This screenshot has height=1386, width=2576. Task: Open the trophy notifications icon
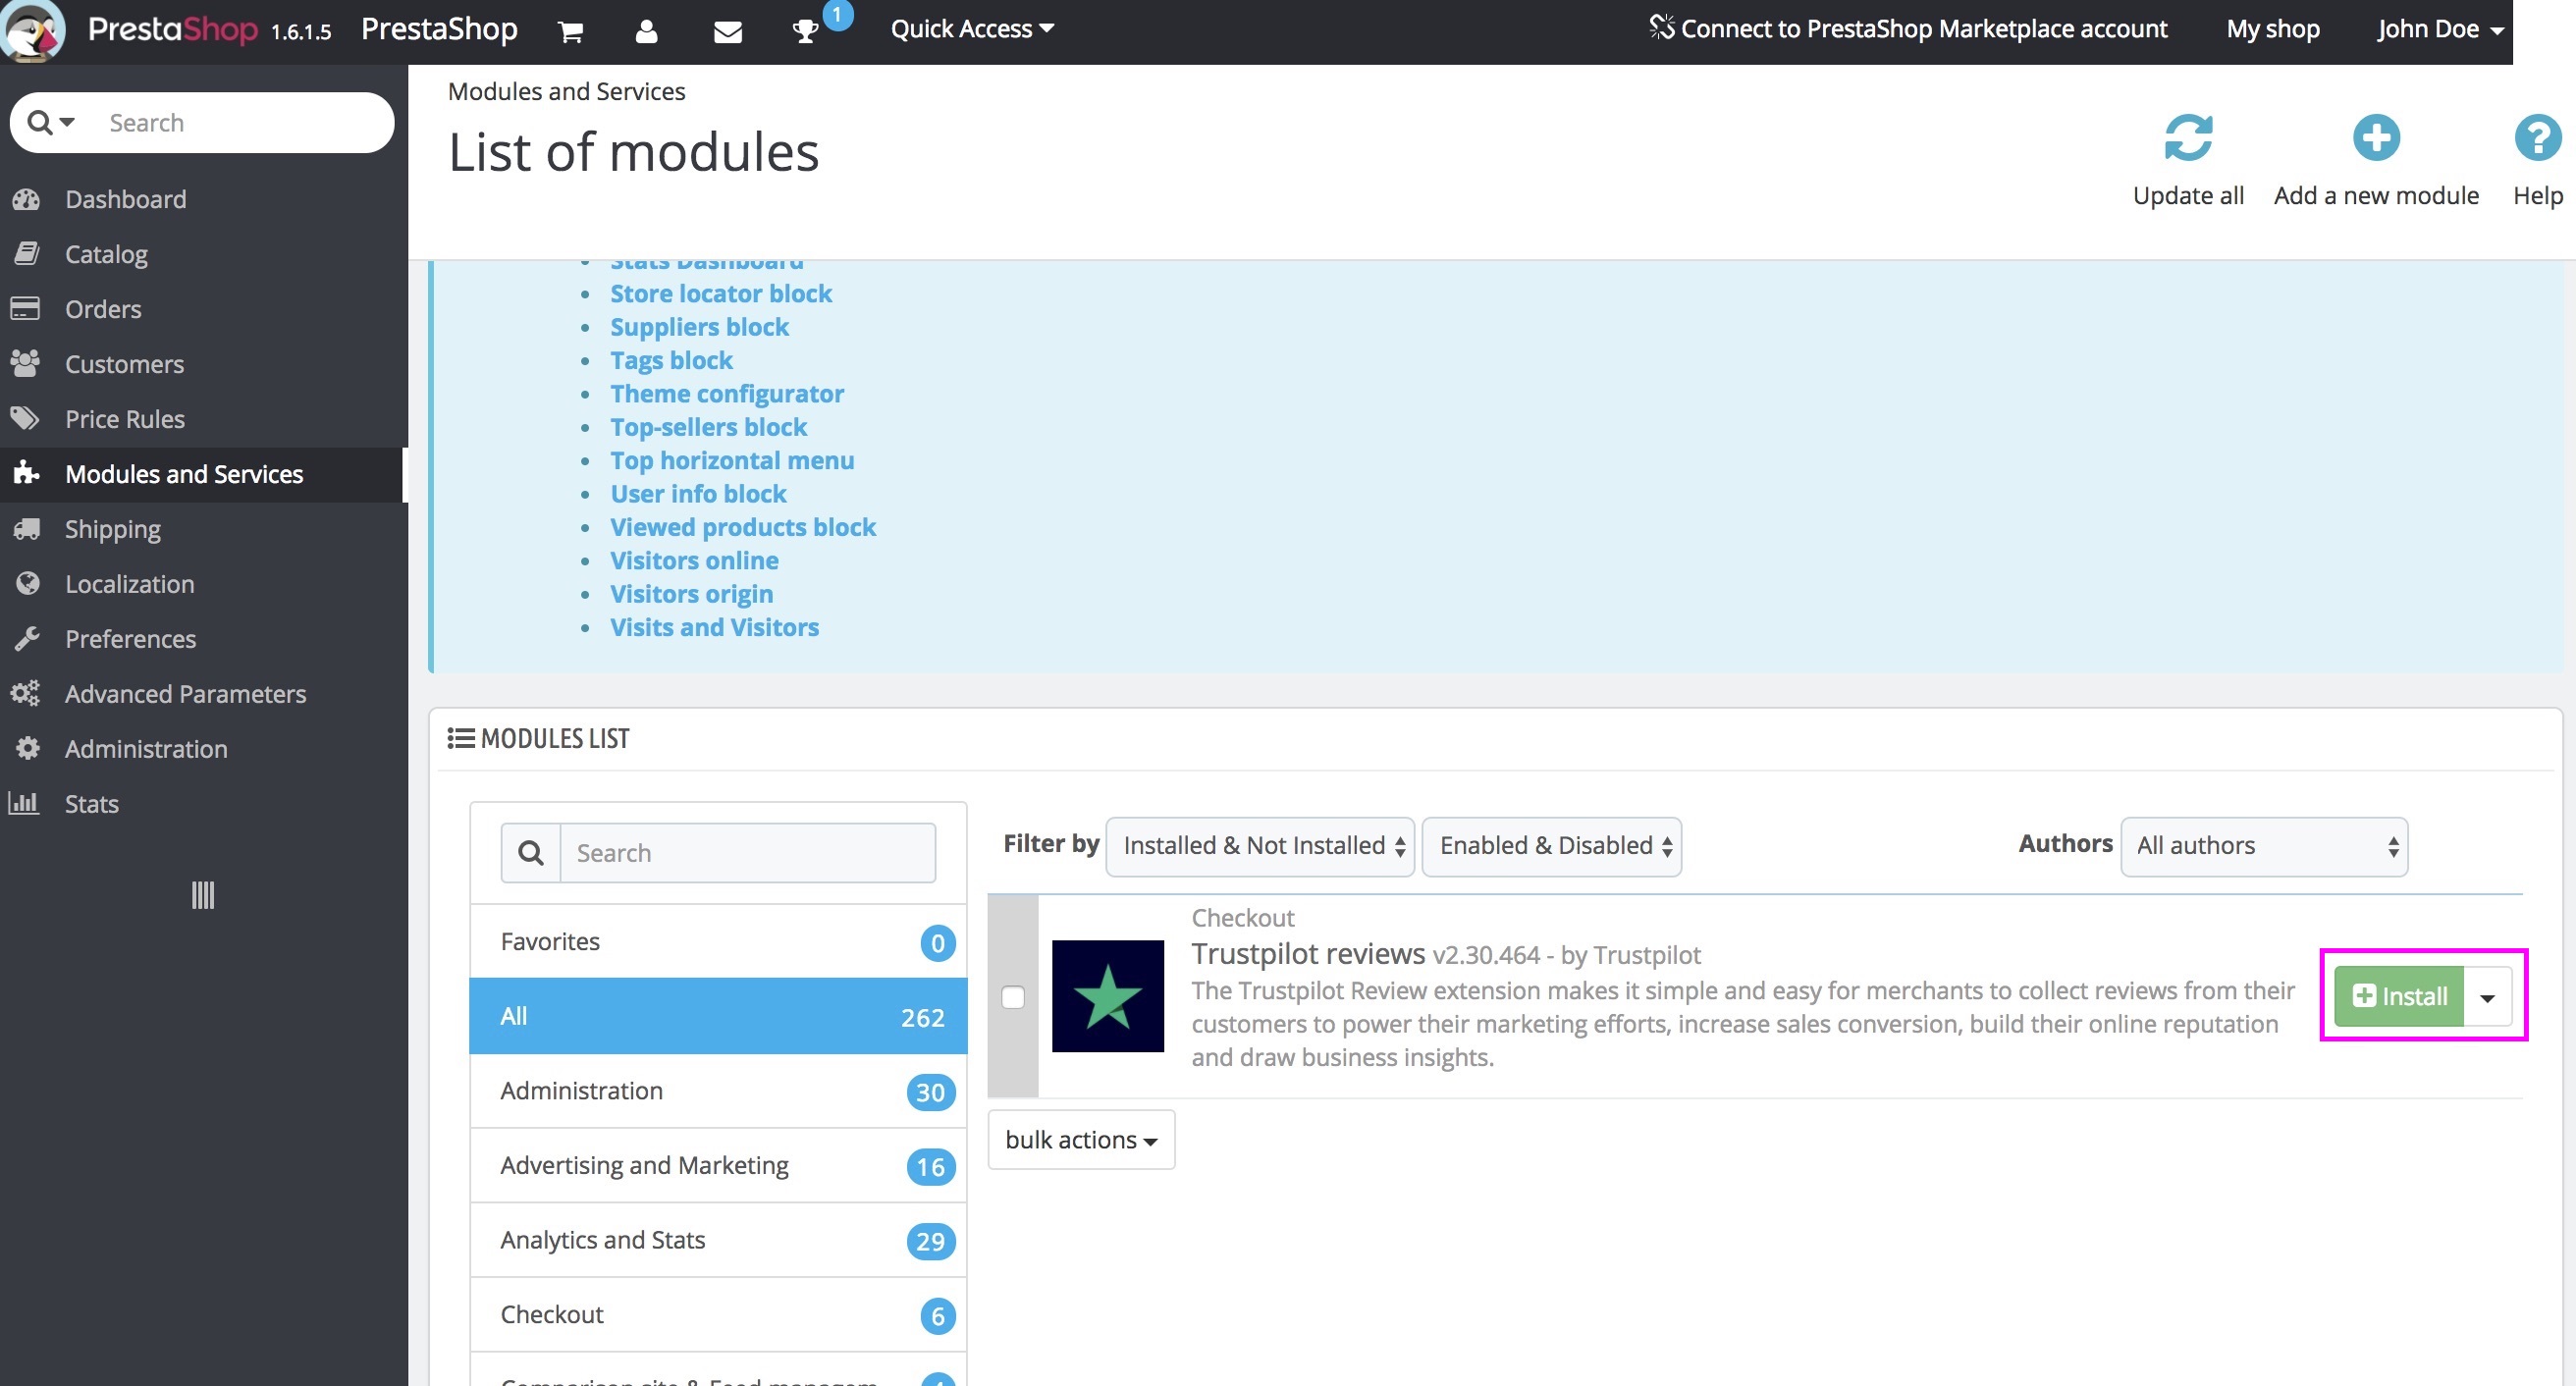pyautogui.click(x=805, y=31)
